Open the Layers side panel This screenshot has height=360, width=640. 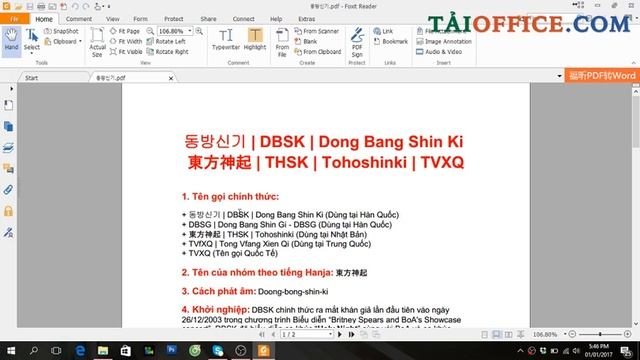click(8, 148)
